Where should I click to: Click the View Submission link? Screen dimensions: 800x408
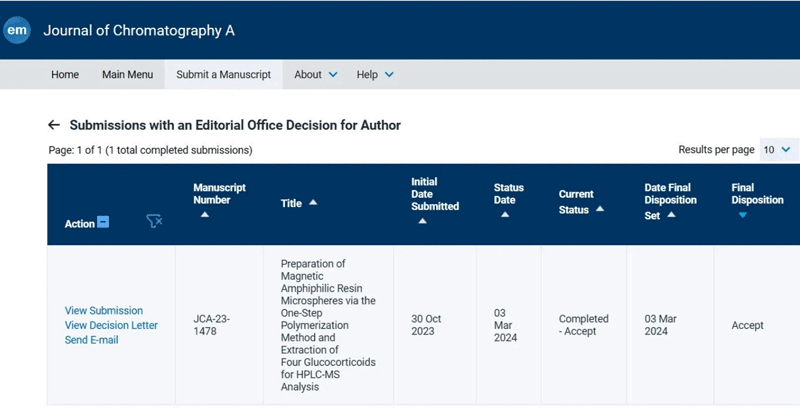coord(104,311)
